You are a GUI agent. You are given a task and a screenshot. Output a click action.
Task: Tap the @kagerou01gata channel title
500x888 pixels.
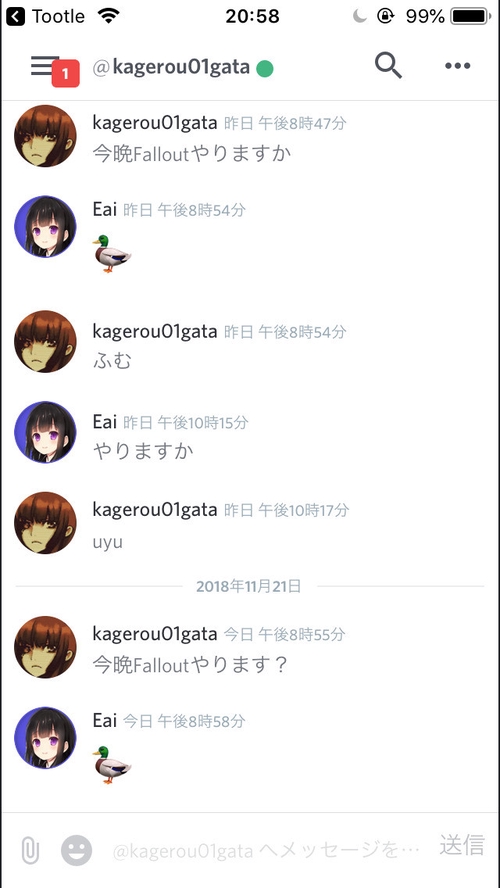tap(171, 67)
